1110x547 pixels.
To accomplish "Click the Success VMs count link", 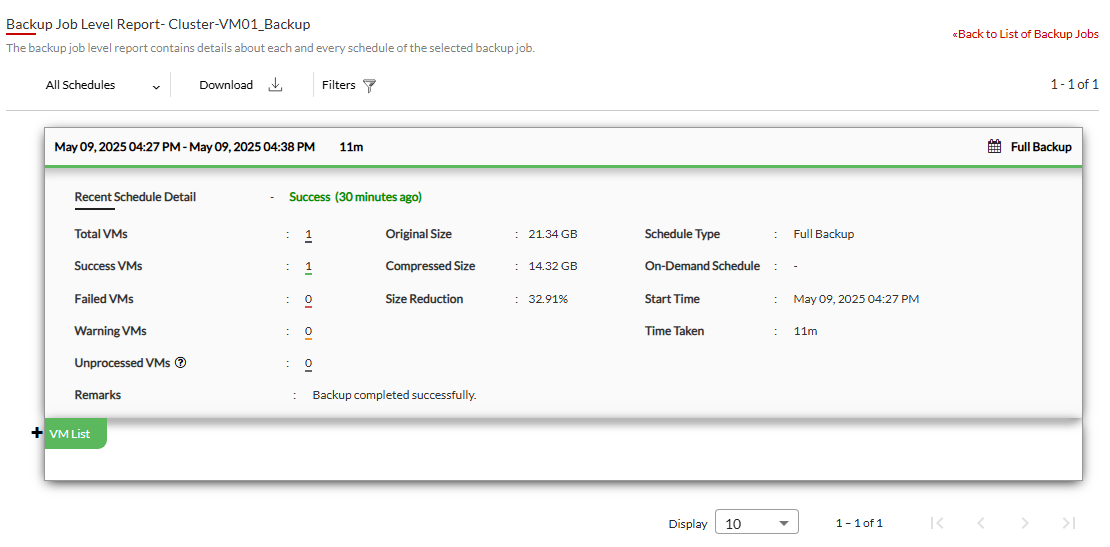I will [309, 267].
